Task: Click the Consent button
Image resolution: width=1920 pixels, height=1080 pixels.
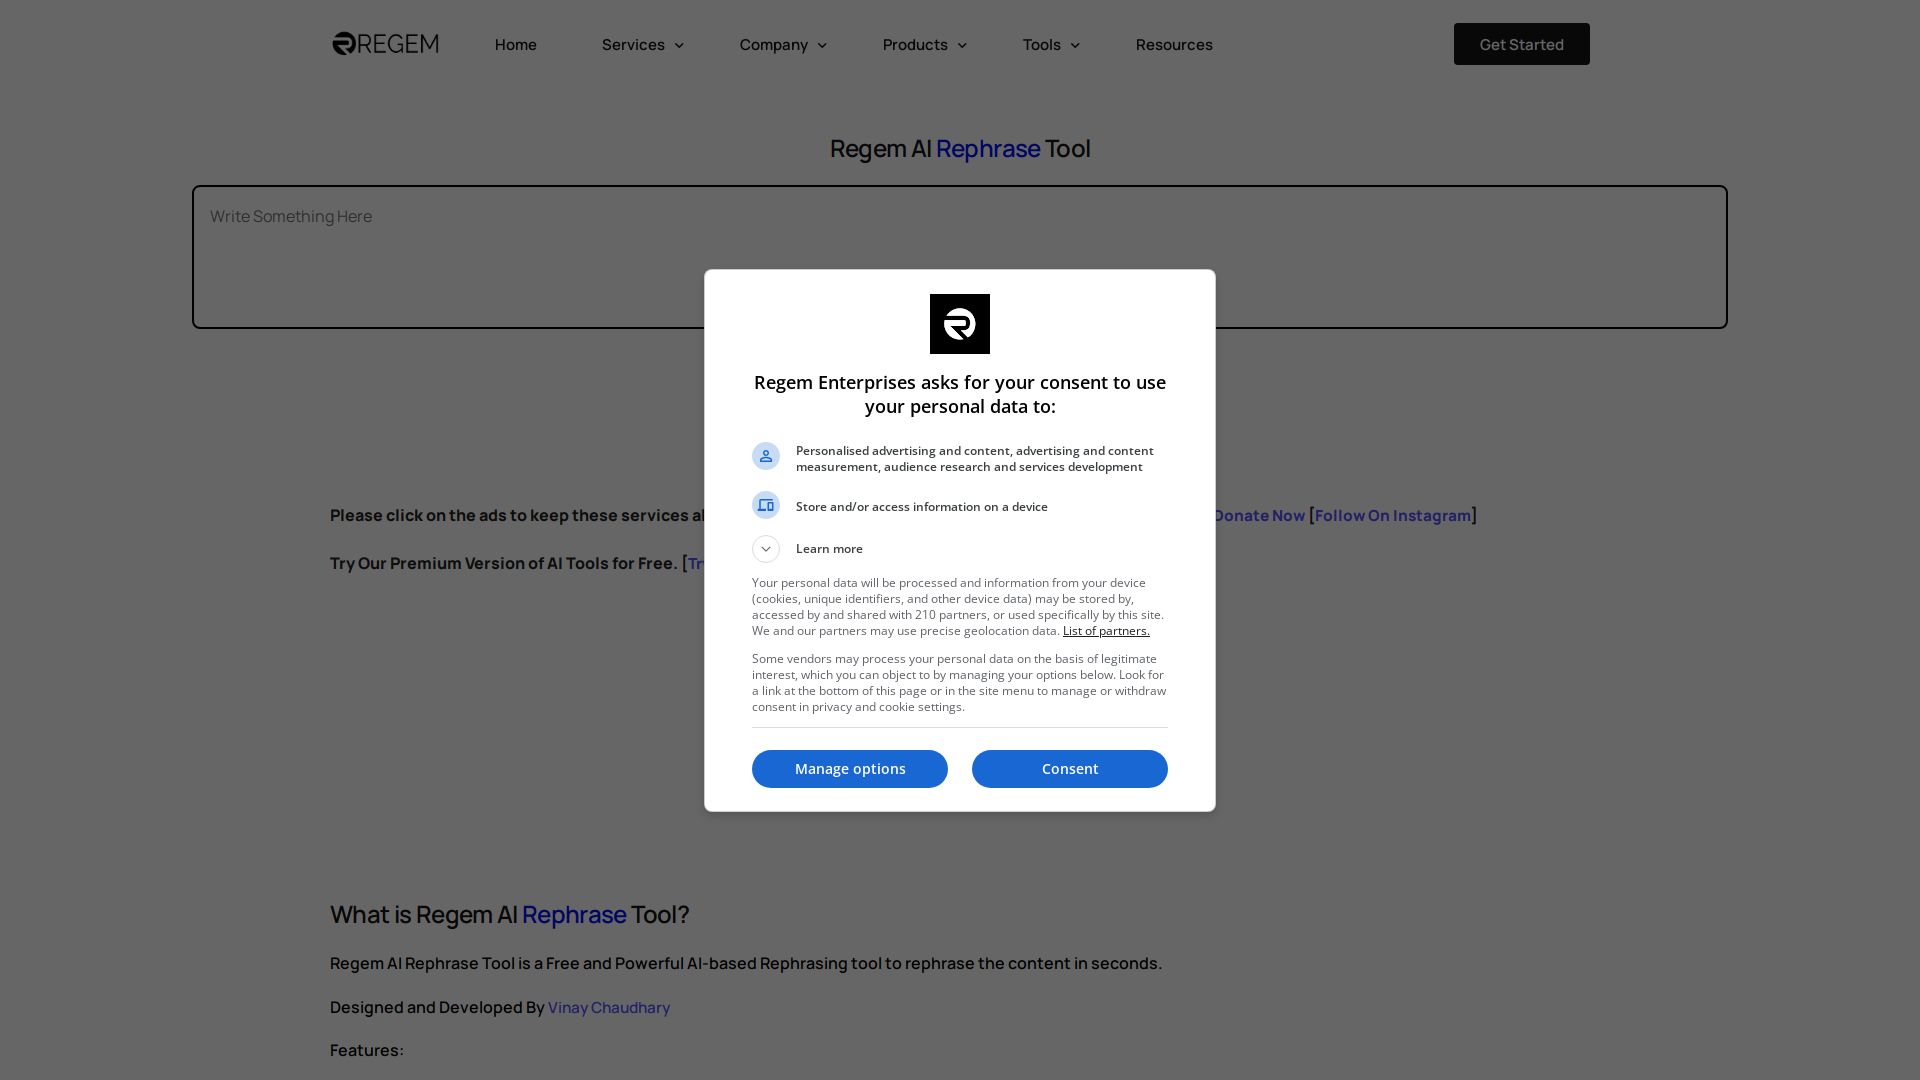Action: pyautogui.click(x=1069, y=768)
